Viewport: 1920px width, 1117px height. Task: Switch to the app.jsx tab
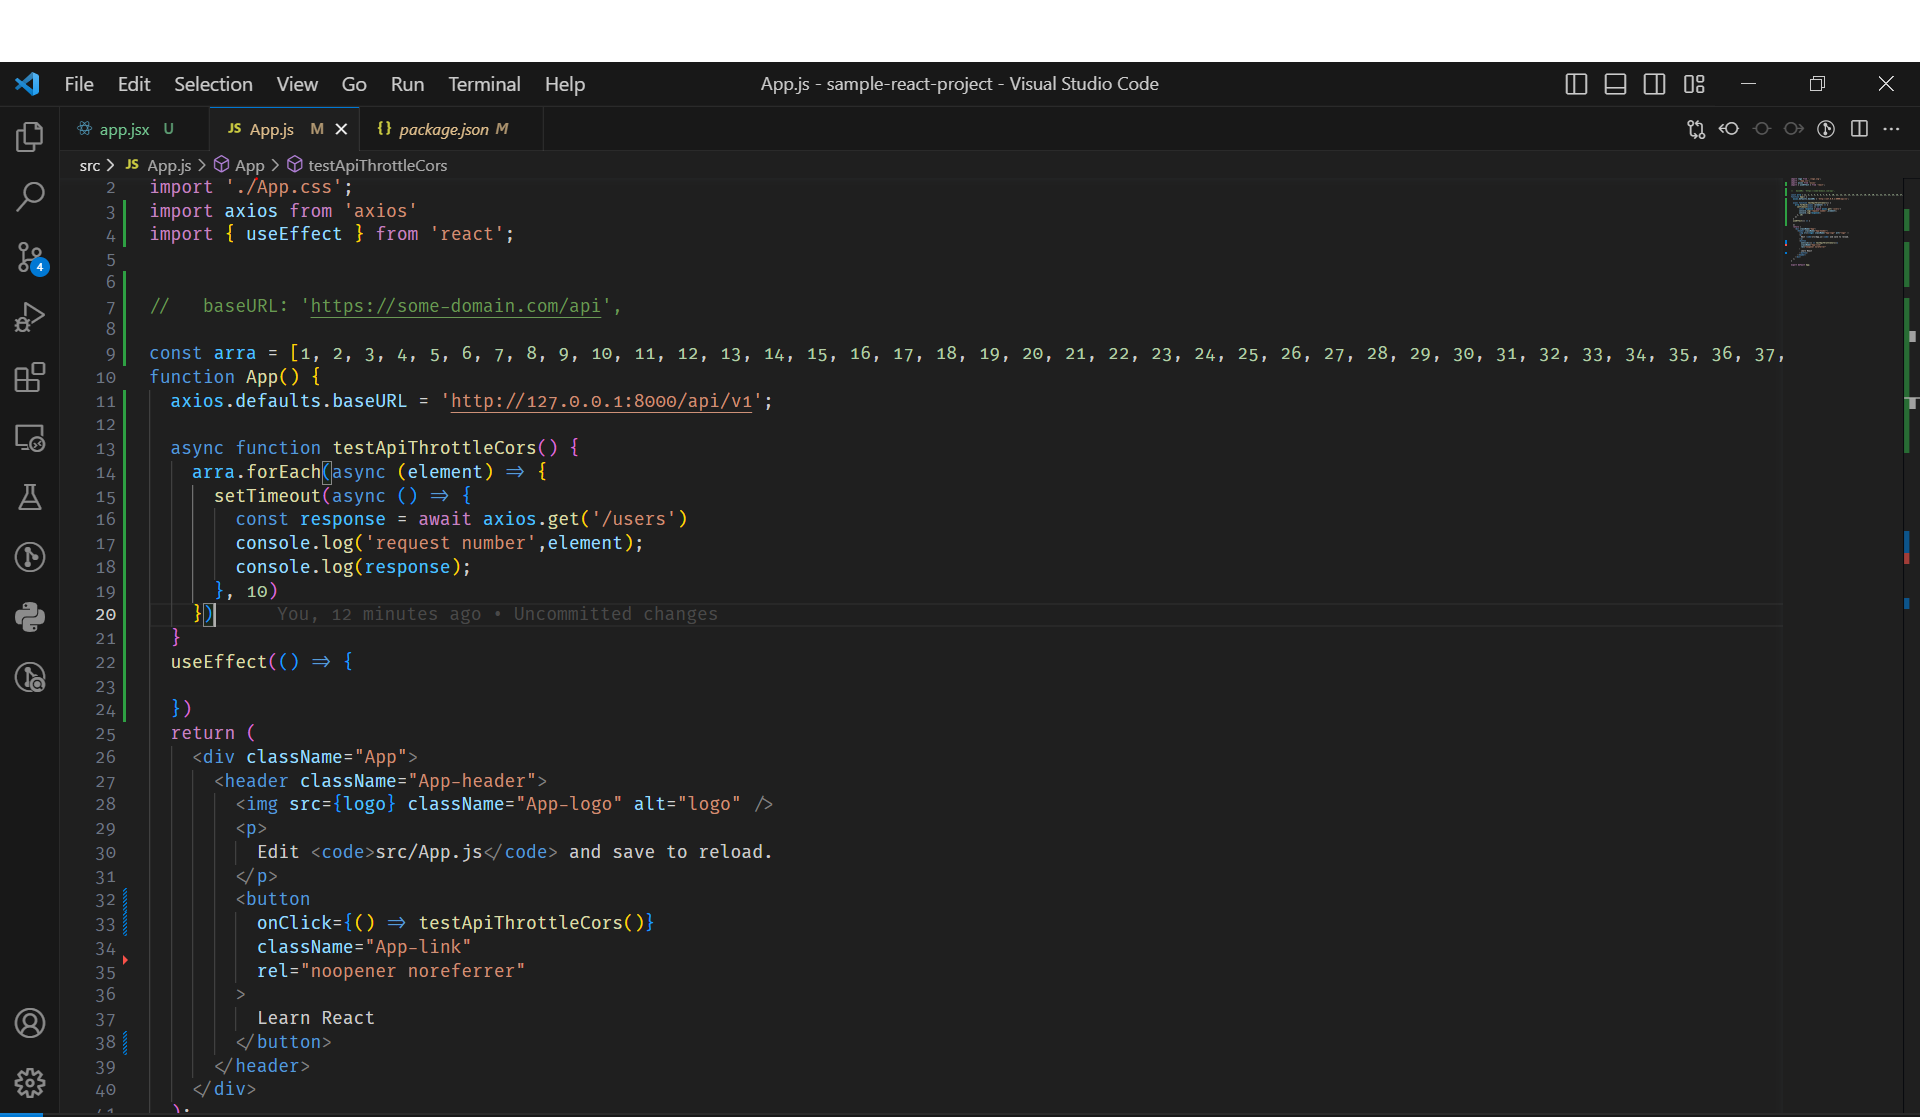124,129
